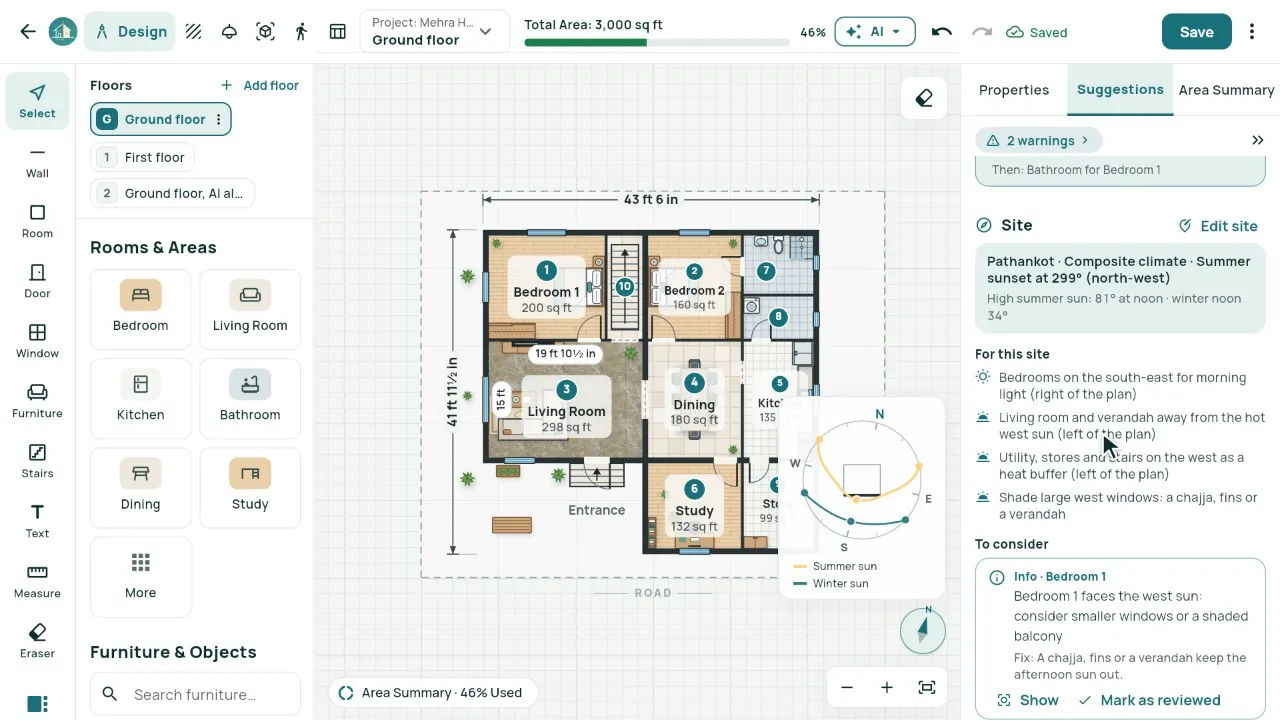Viewport: 1280px width, 720px height.
Task: Open the more options kebab menu
Action: 1252,32
